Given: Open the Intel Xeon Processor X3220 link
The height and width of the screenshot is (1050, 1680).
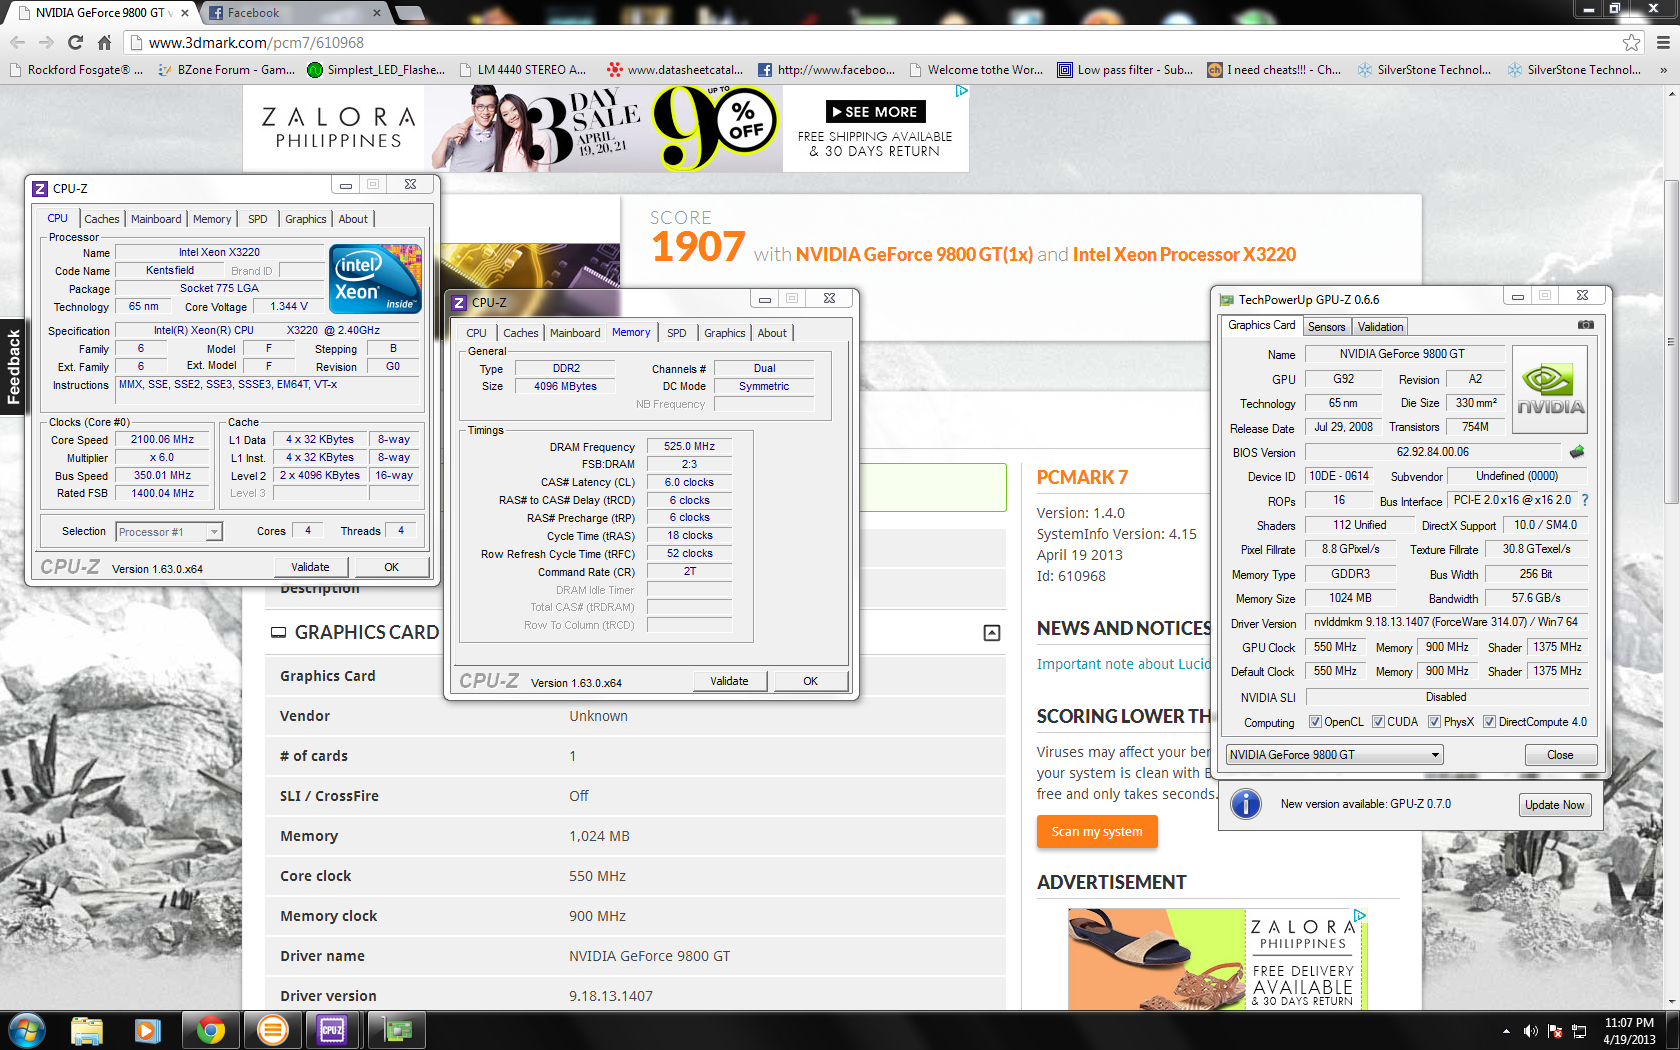Looking at the screenshot, I should click(x=1184, y=255).
